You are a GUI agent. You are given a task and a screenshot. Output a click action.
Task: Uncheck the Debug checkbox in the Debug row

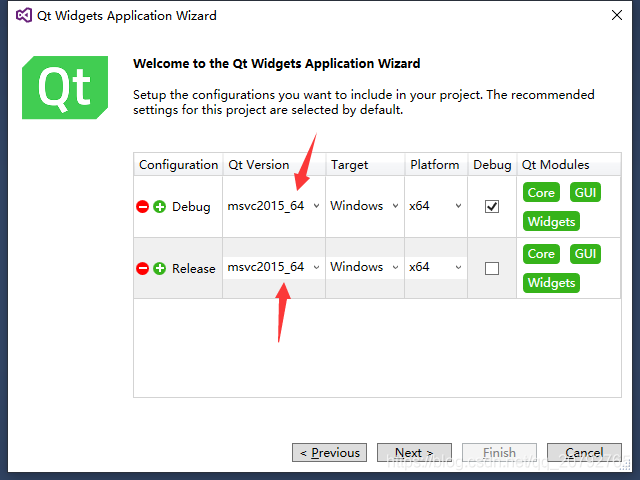[x=492, y=207]
